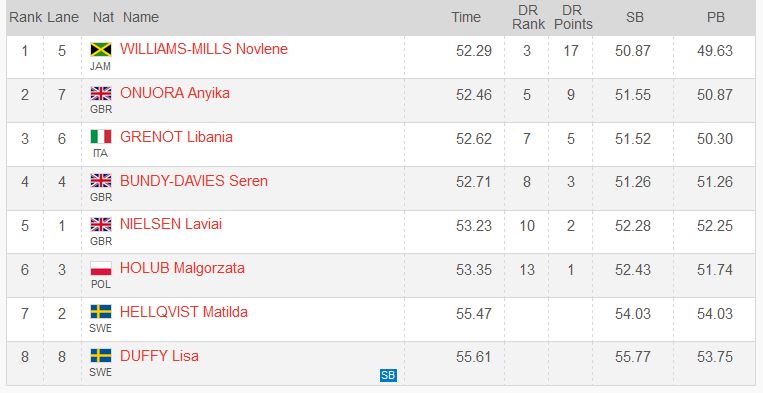763x393 pixels.
Task: Open DUFFY Lisa athlete link
Action: pos(159,356)
